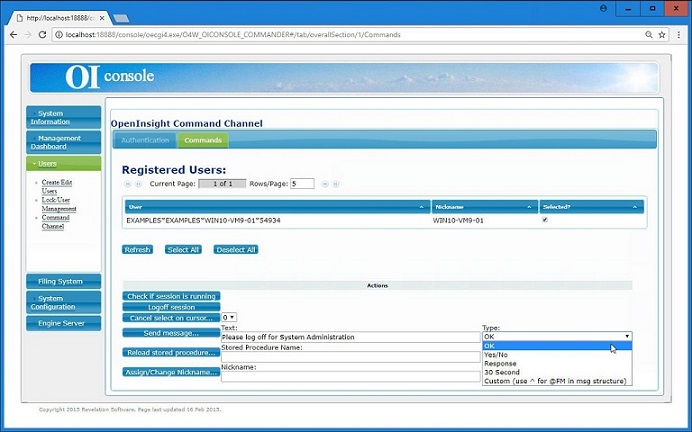Open Management Dashboard sidebar menu
The image size is (692, 432).
[x=64, y=142]
